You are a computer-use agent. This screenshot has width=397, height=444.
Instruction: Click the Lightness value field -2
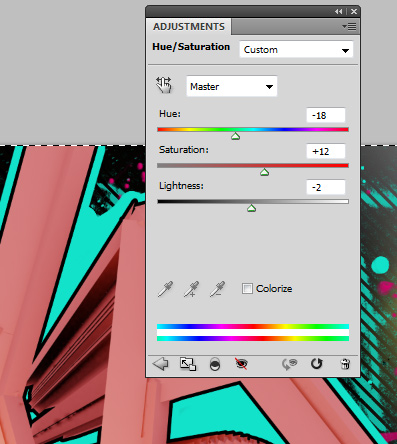[326, 187]
